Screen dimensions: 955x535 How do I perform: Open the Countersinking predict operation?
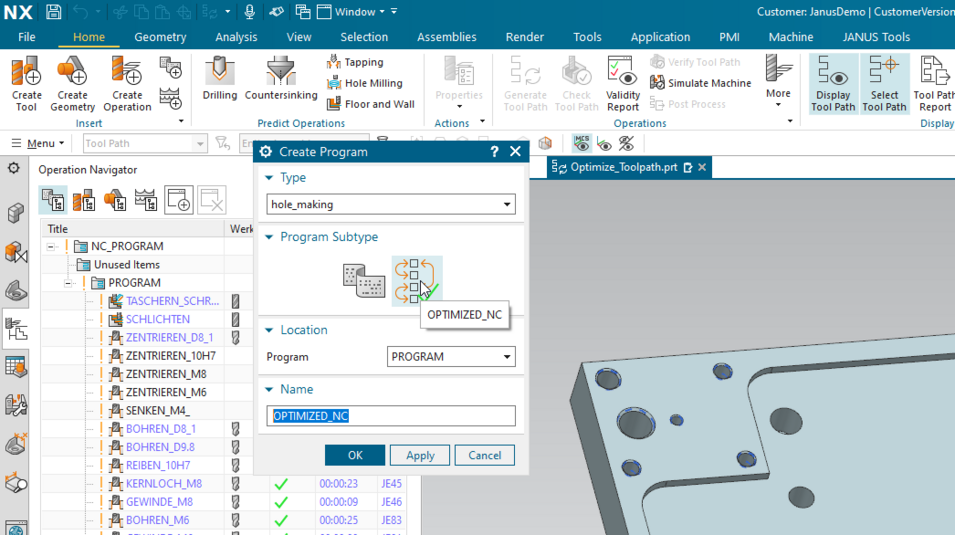point(281,79)
